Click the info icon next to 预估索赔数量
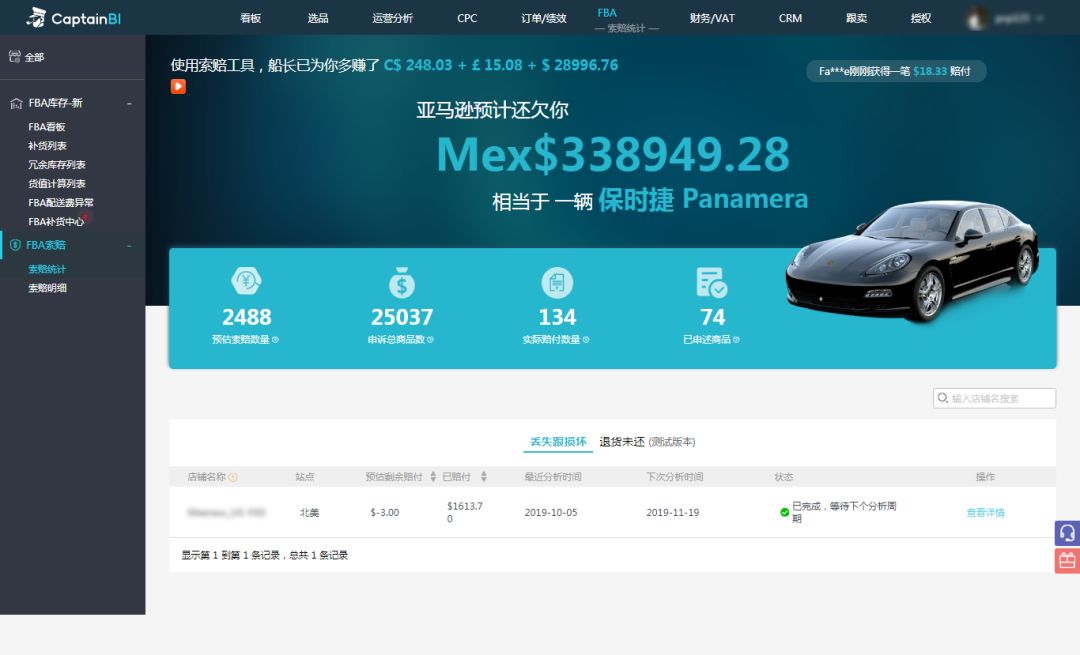Screen dimensions: 1080x655 coord(276,340)
